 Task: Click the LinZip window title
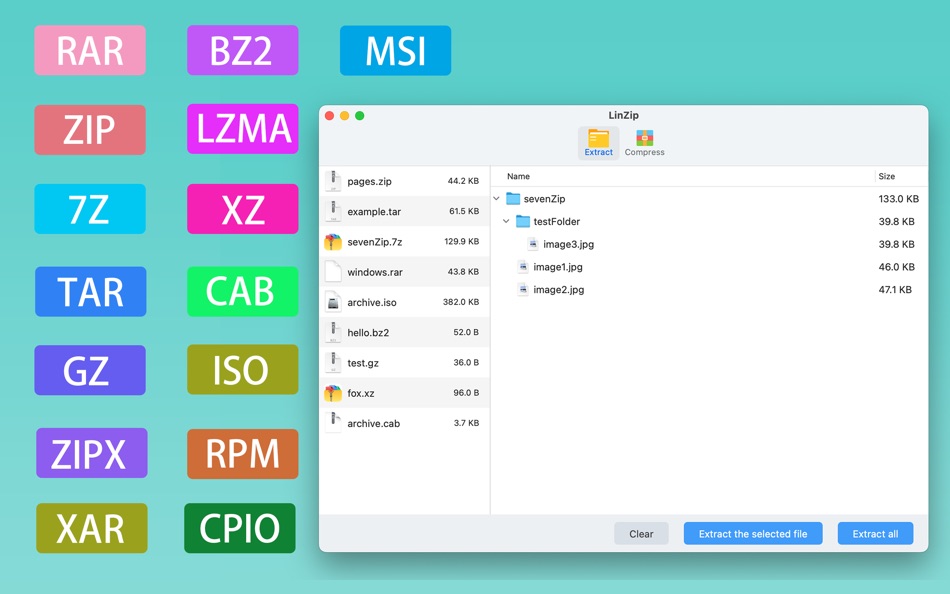tap(623, 115)
